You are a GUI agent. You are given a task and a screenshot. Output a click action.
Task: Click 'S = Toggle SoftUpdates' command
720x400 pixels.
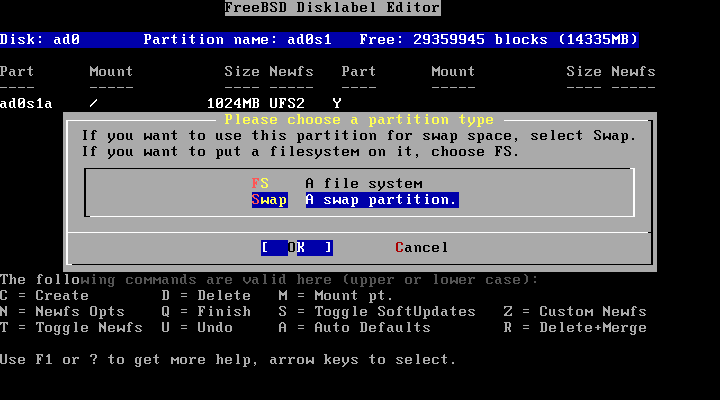[x=377, y=312]
